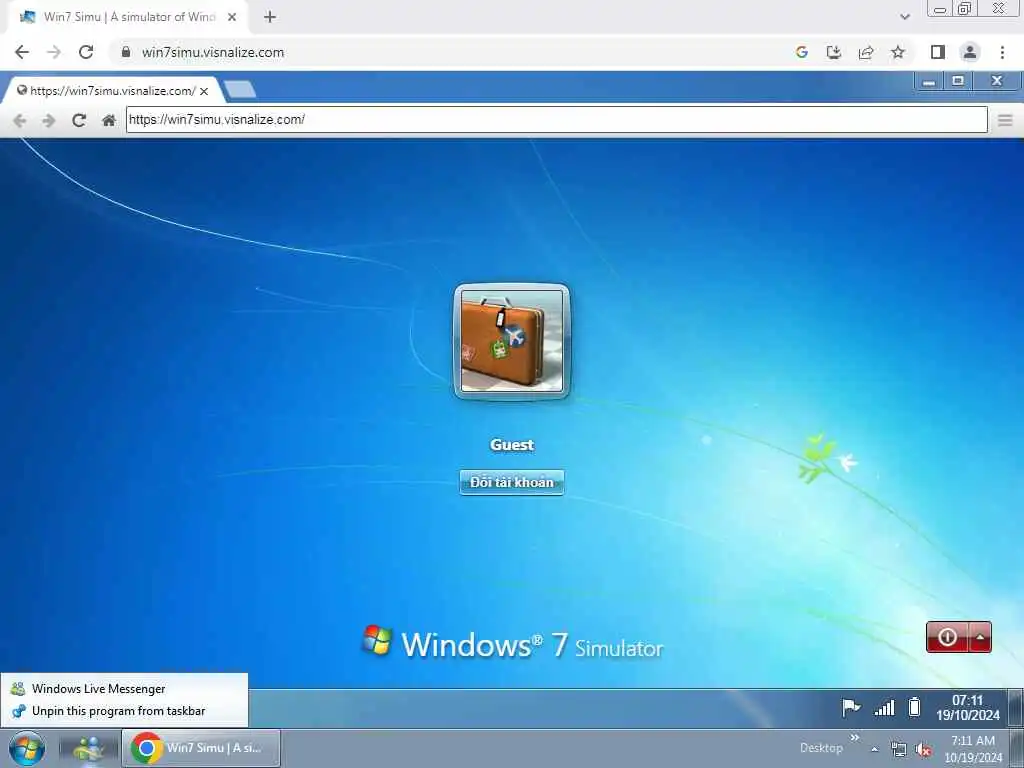
Task: Click Windows Live Messenger taskbar icon
Action: pos(89,748)
